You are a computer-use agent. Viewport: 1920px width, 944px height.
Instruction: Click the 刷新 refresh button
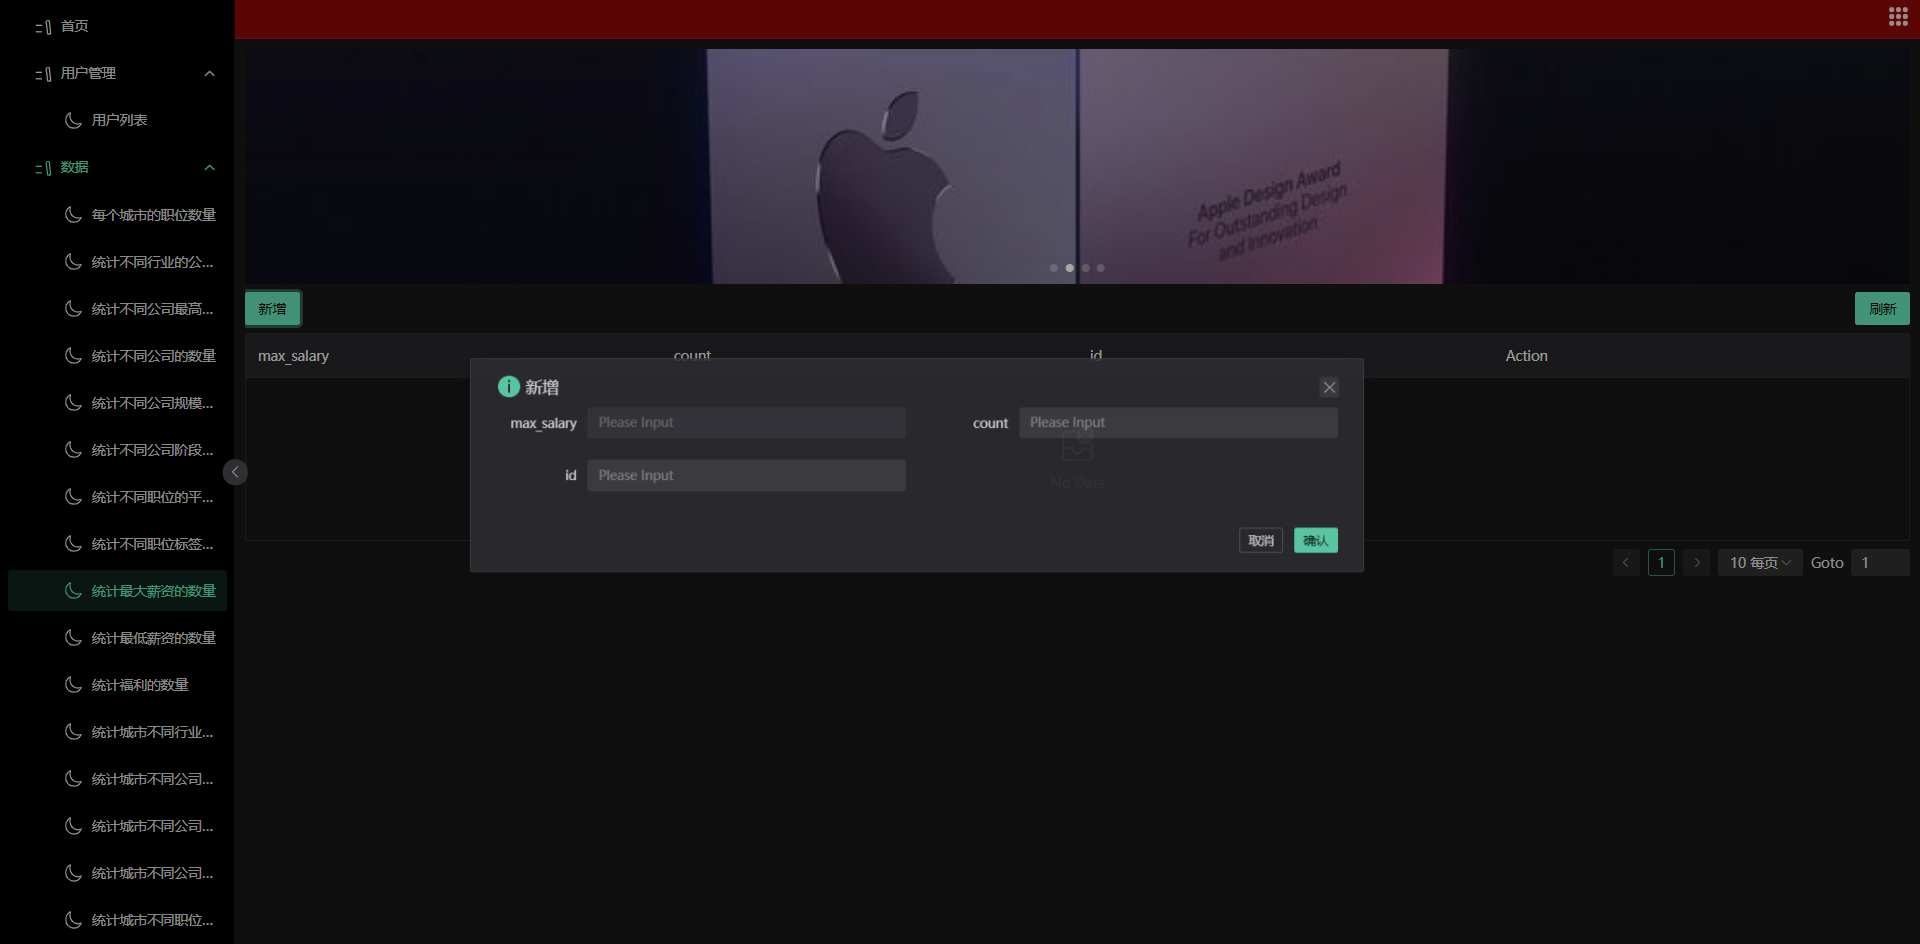click(1882, 308)
